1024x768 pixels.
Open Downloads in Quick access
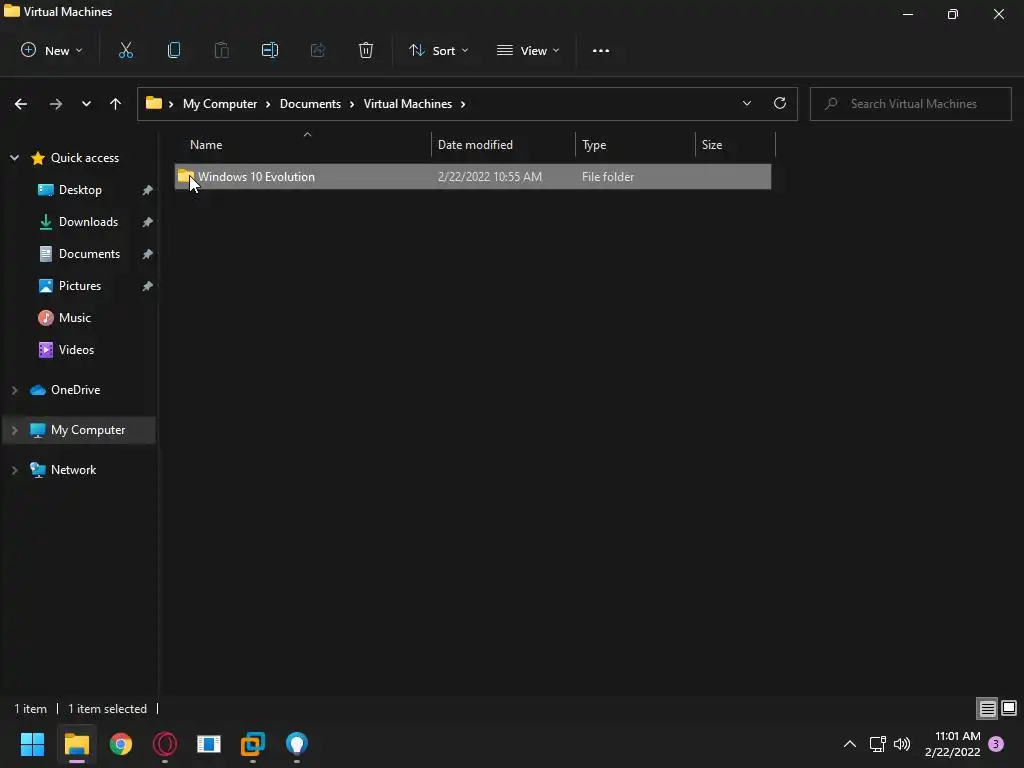pyautogui.click(x=88, y=222)
